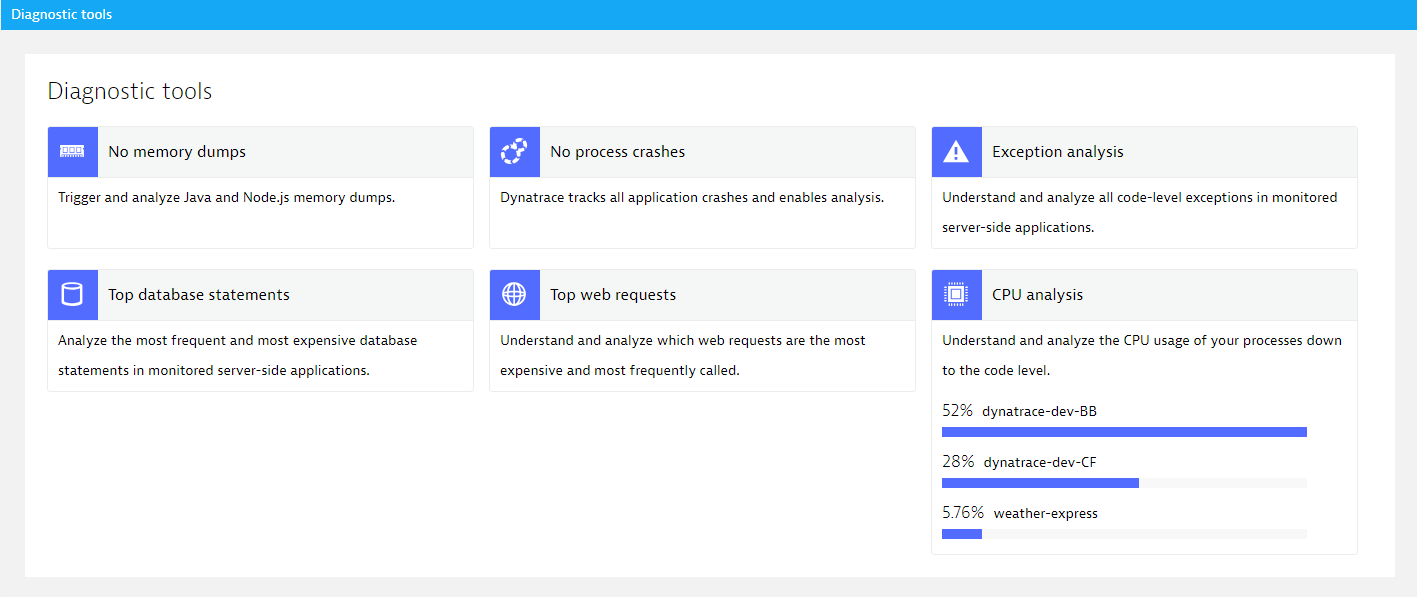Select the dynatrace-dev-CF process entry
The width and height of the screenshot is (1417, 597).
[1040, 462]
